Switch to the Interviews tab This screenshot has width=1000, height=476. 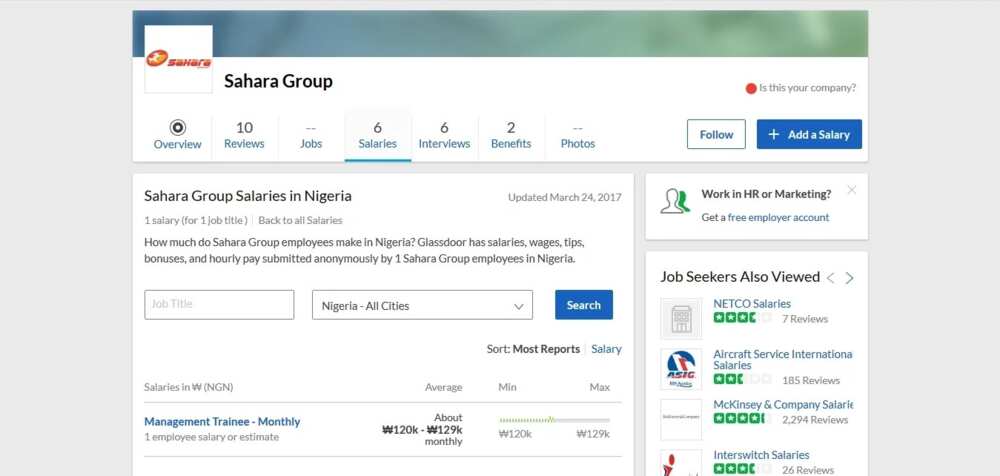(445, 135)
